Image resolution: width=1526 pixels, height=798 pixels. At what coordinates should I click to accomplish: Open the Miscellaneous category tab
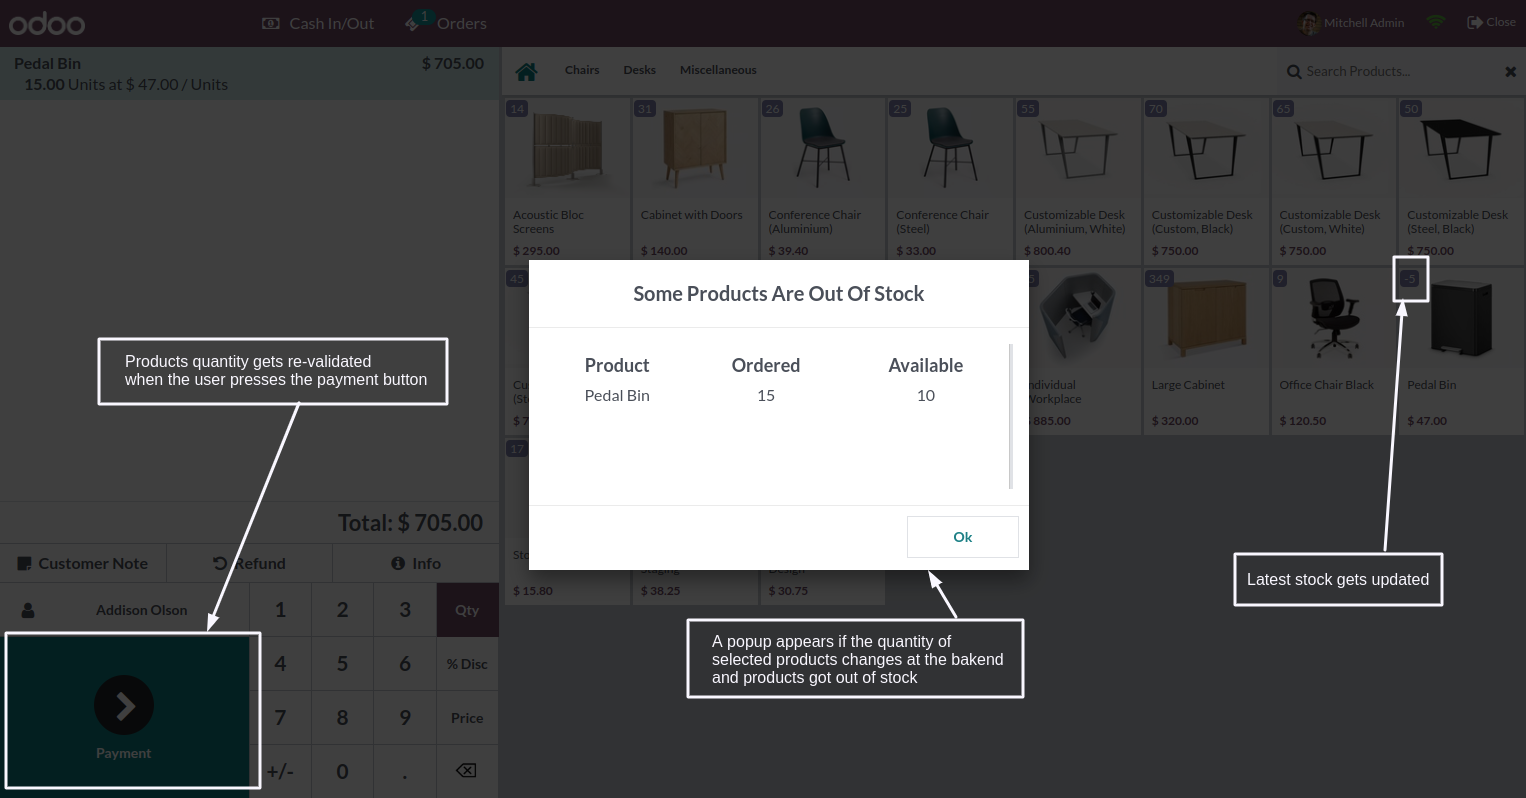coord(718,70)
